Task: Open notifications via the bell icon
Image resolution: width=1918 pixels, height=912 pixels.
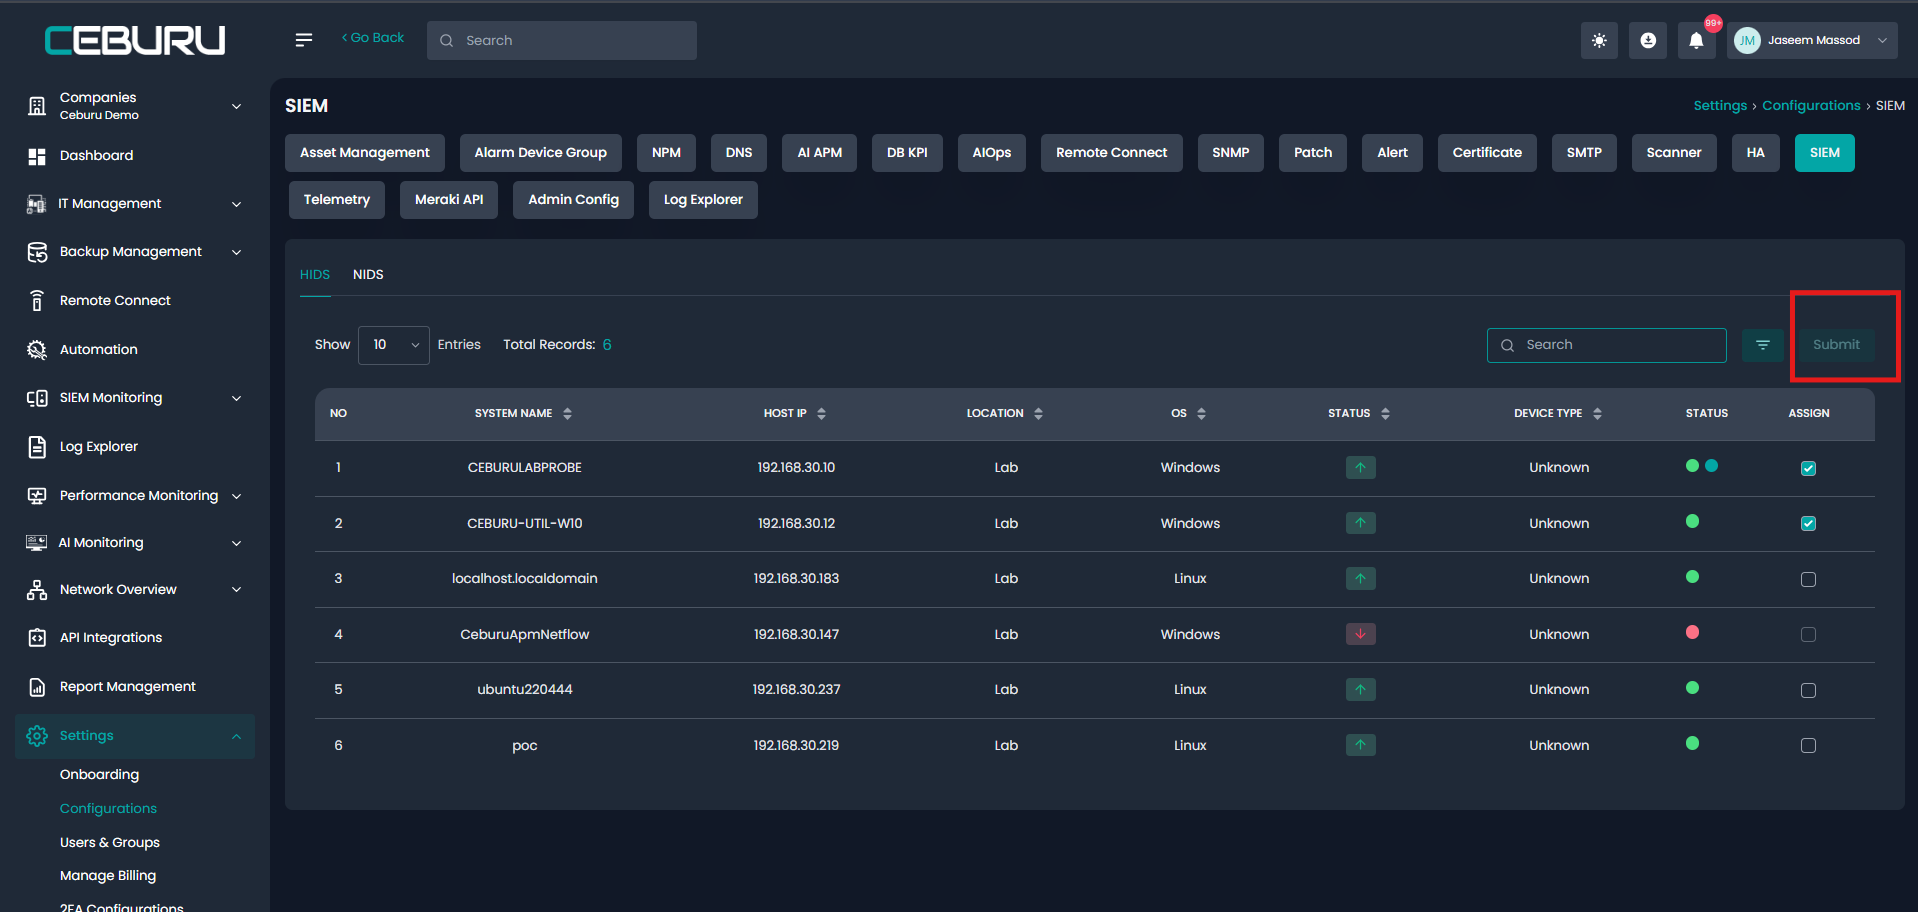Action: [1696, 41]
